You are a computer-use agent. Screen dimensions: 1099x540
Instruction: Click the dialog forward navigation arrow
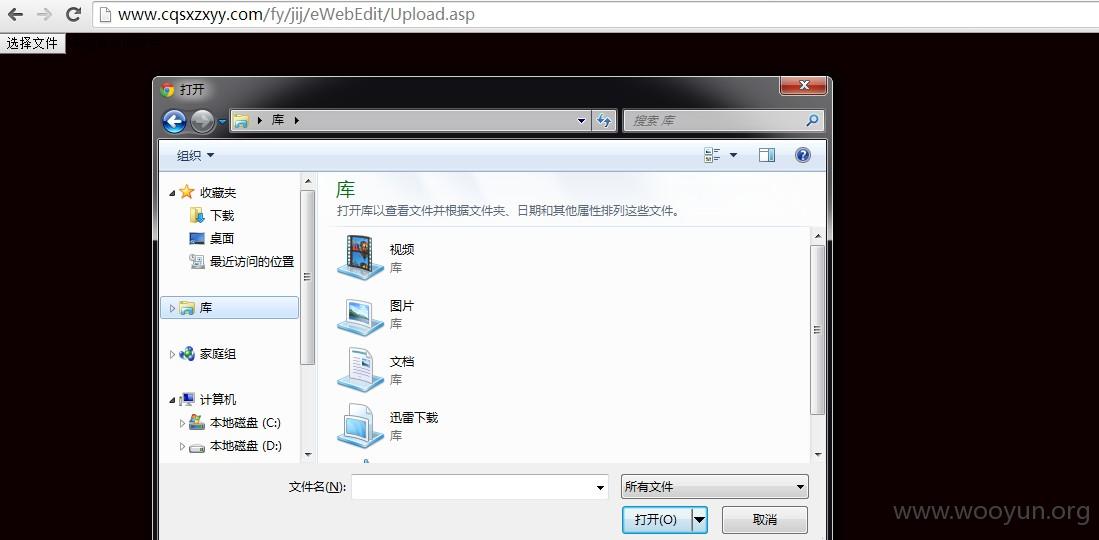[203, 121]
